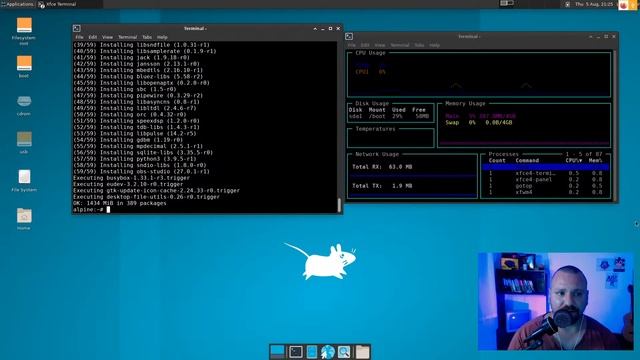Viewport: 640px width, 360px height.
Task: Select the xfce4-panel process row
Action: tap(545, 179)
